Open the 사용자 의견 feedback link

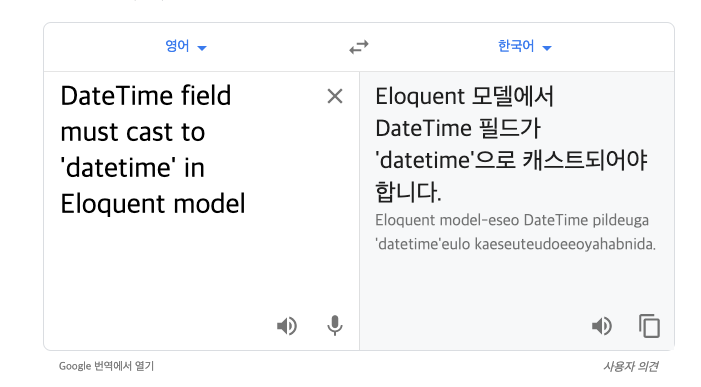click(x=630, y=366)
